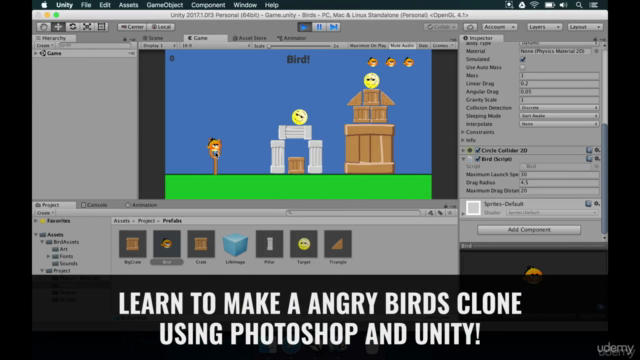Toggle Maximize On Play
This screenshot has height=360, width=640.
coord(367,46)
